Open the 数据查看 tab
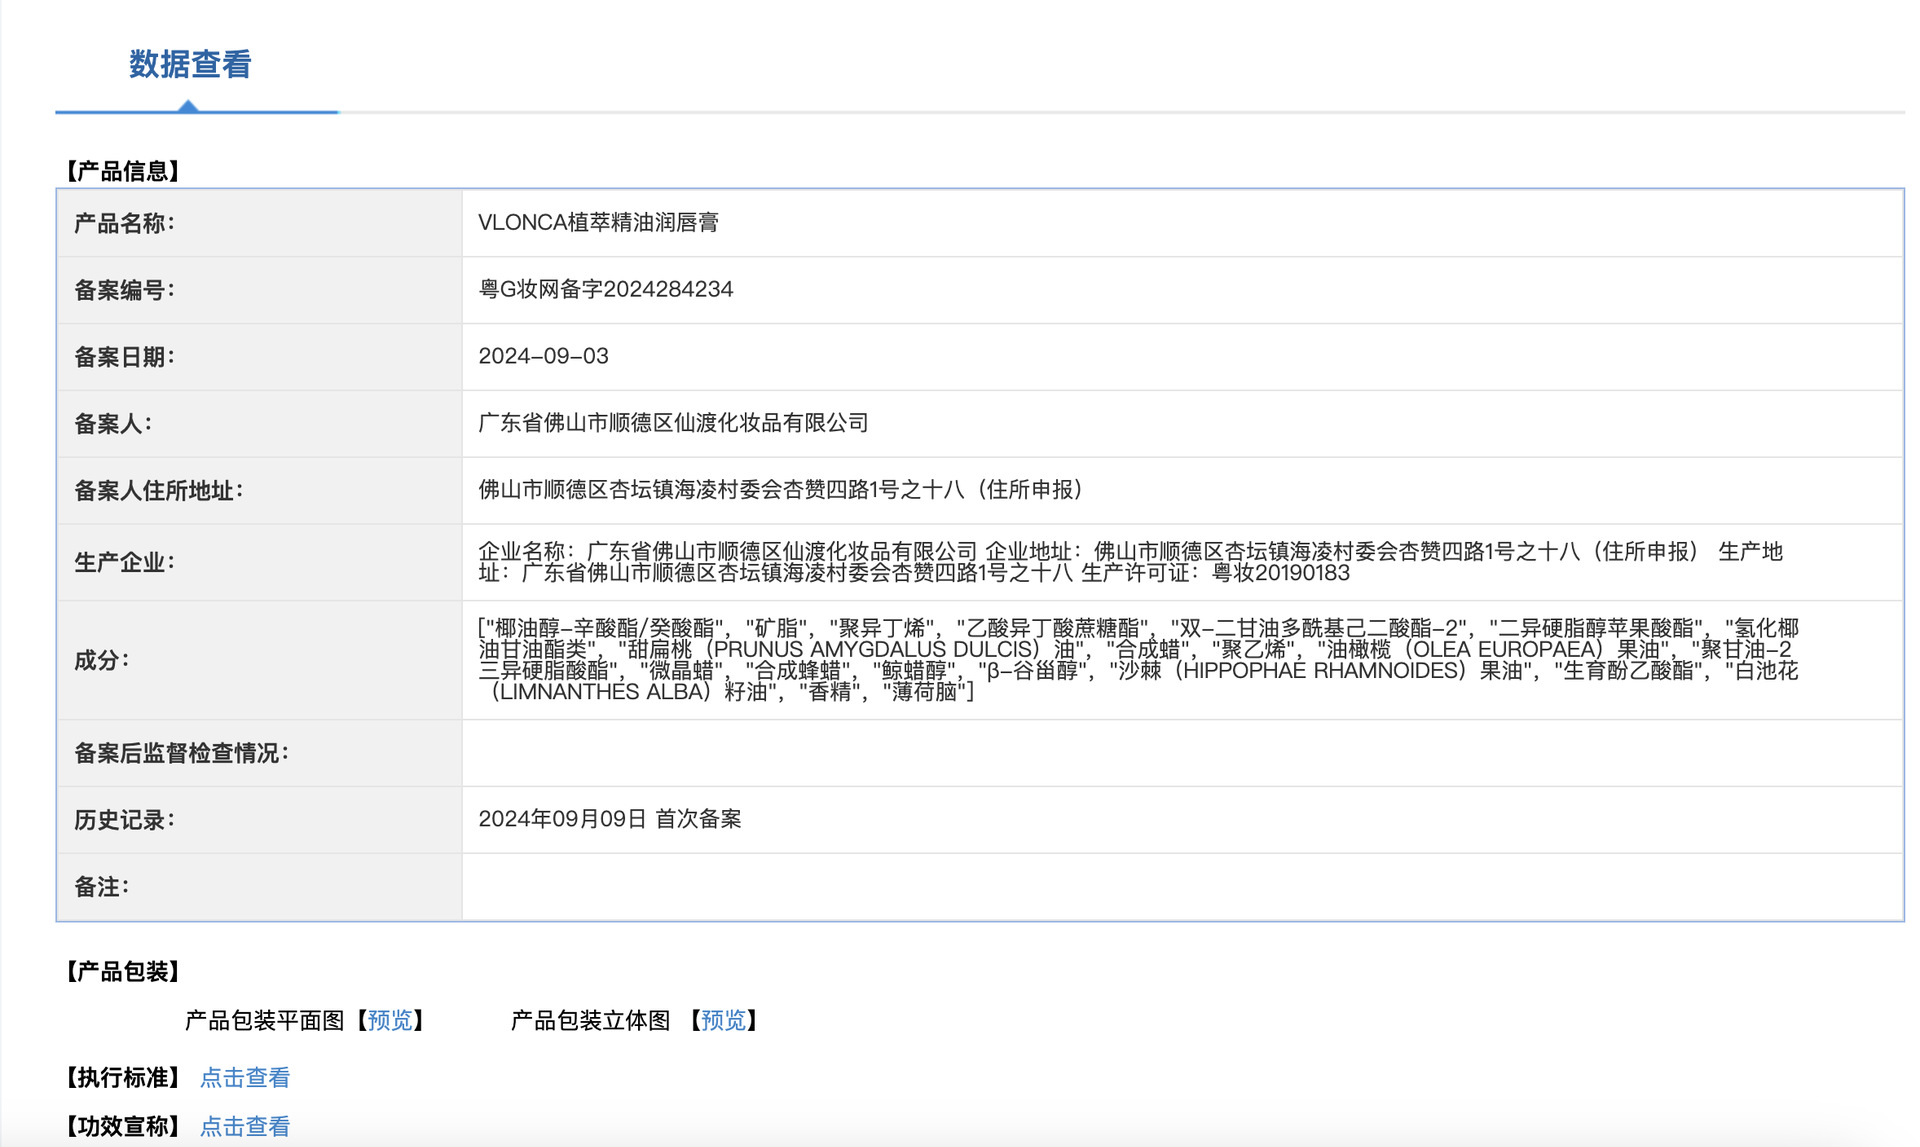The image size is (1920, 1147). click(x=190, y=65)
